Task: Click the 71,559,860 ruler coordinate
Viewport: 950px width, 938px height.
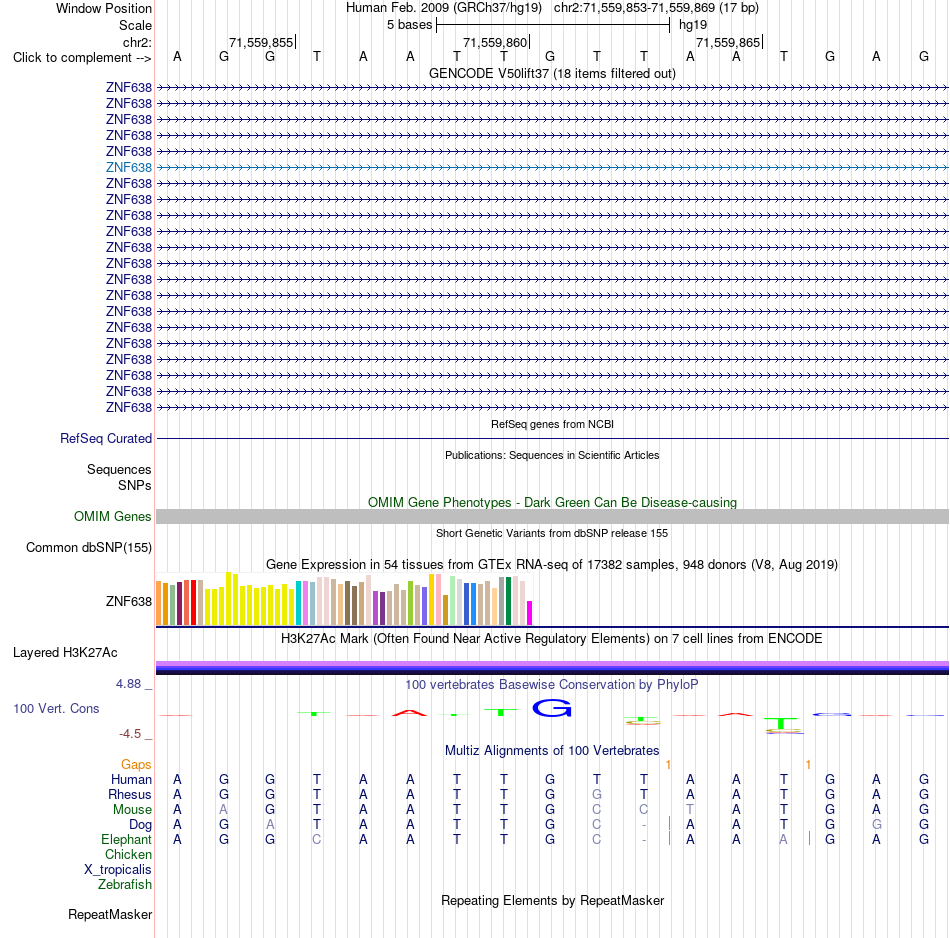Action: click(495, 42)
